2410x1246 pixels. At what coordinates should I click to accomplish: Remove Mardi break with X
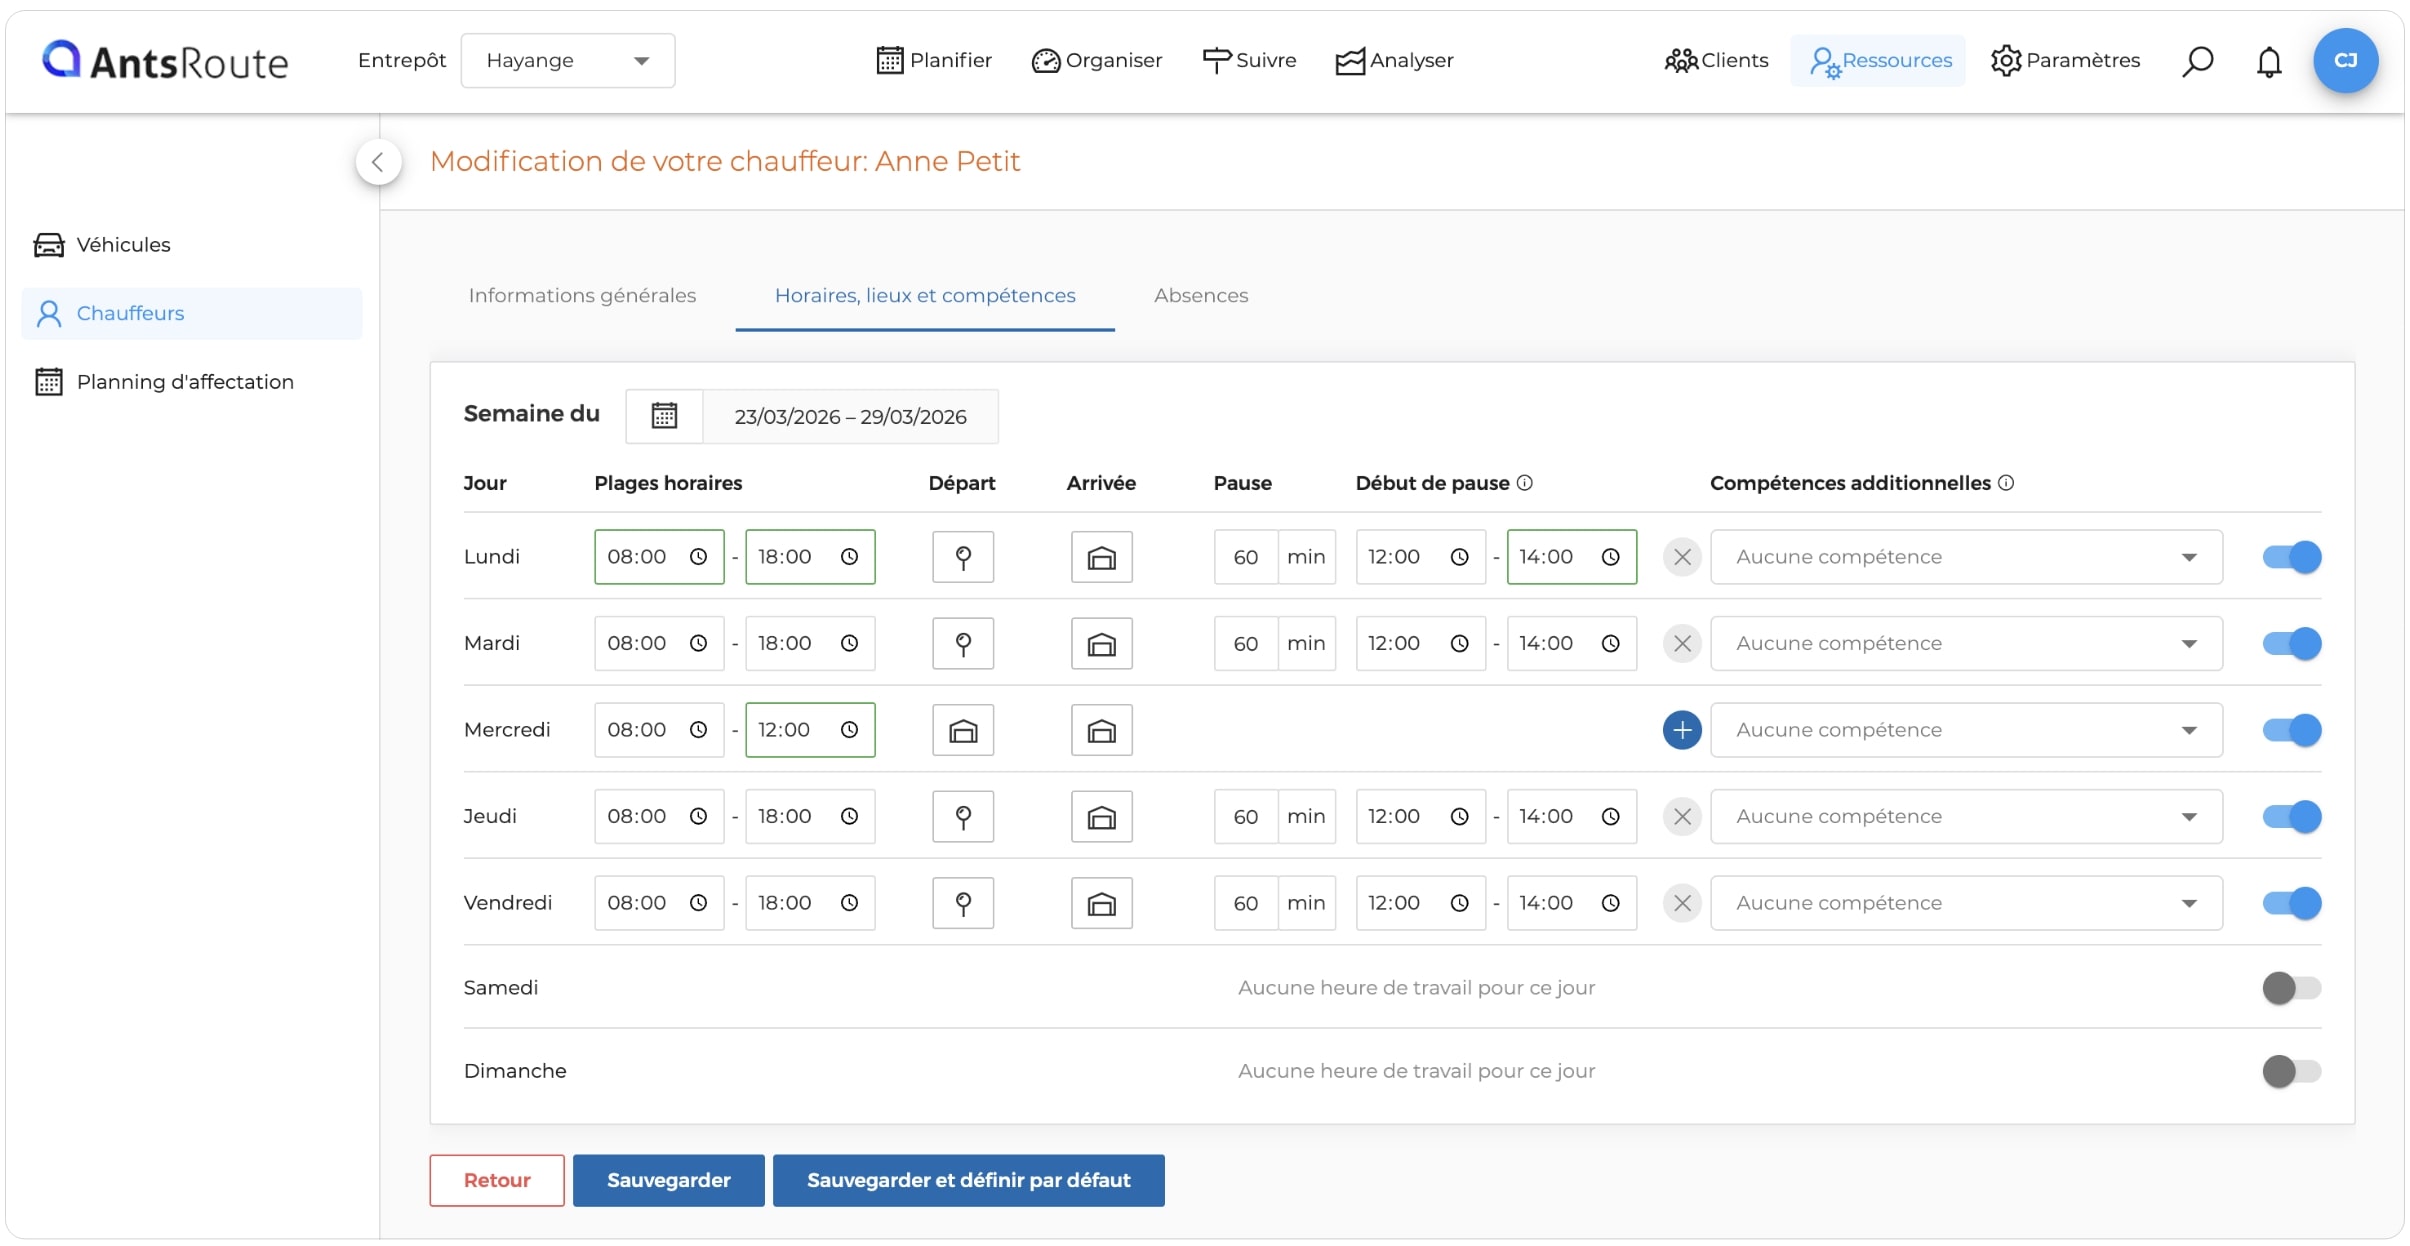(x=1682, y=643)
